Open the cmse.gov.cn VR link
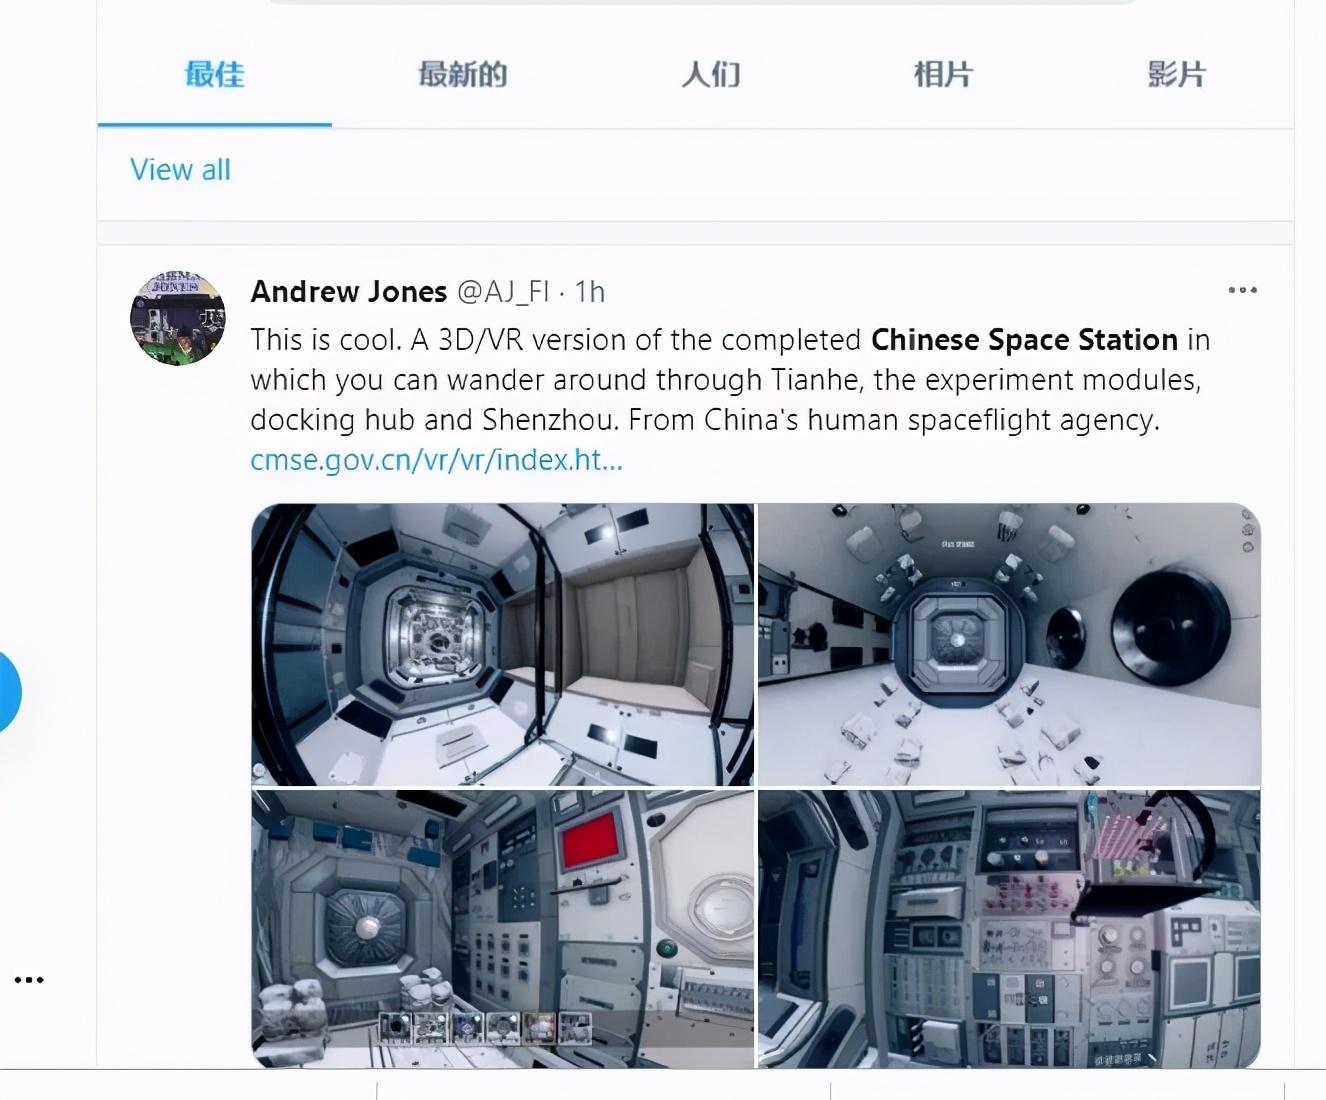This screenshot has width=1326, height=1100. [x=436, y=459]
